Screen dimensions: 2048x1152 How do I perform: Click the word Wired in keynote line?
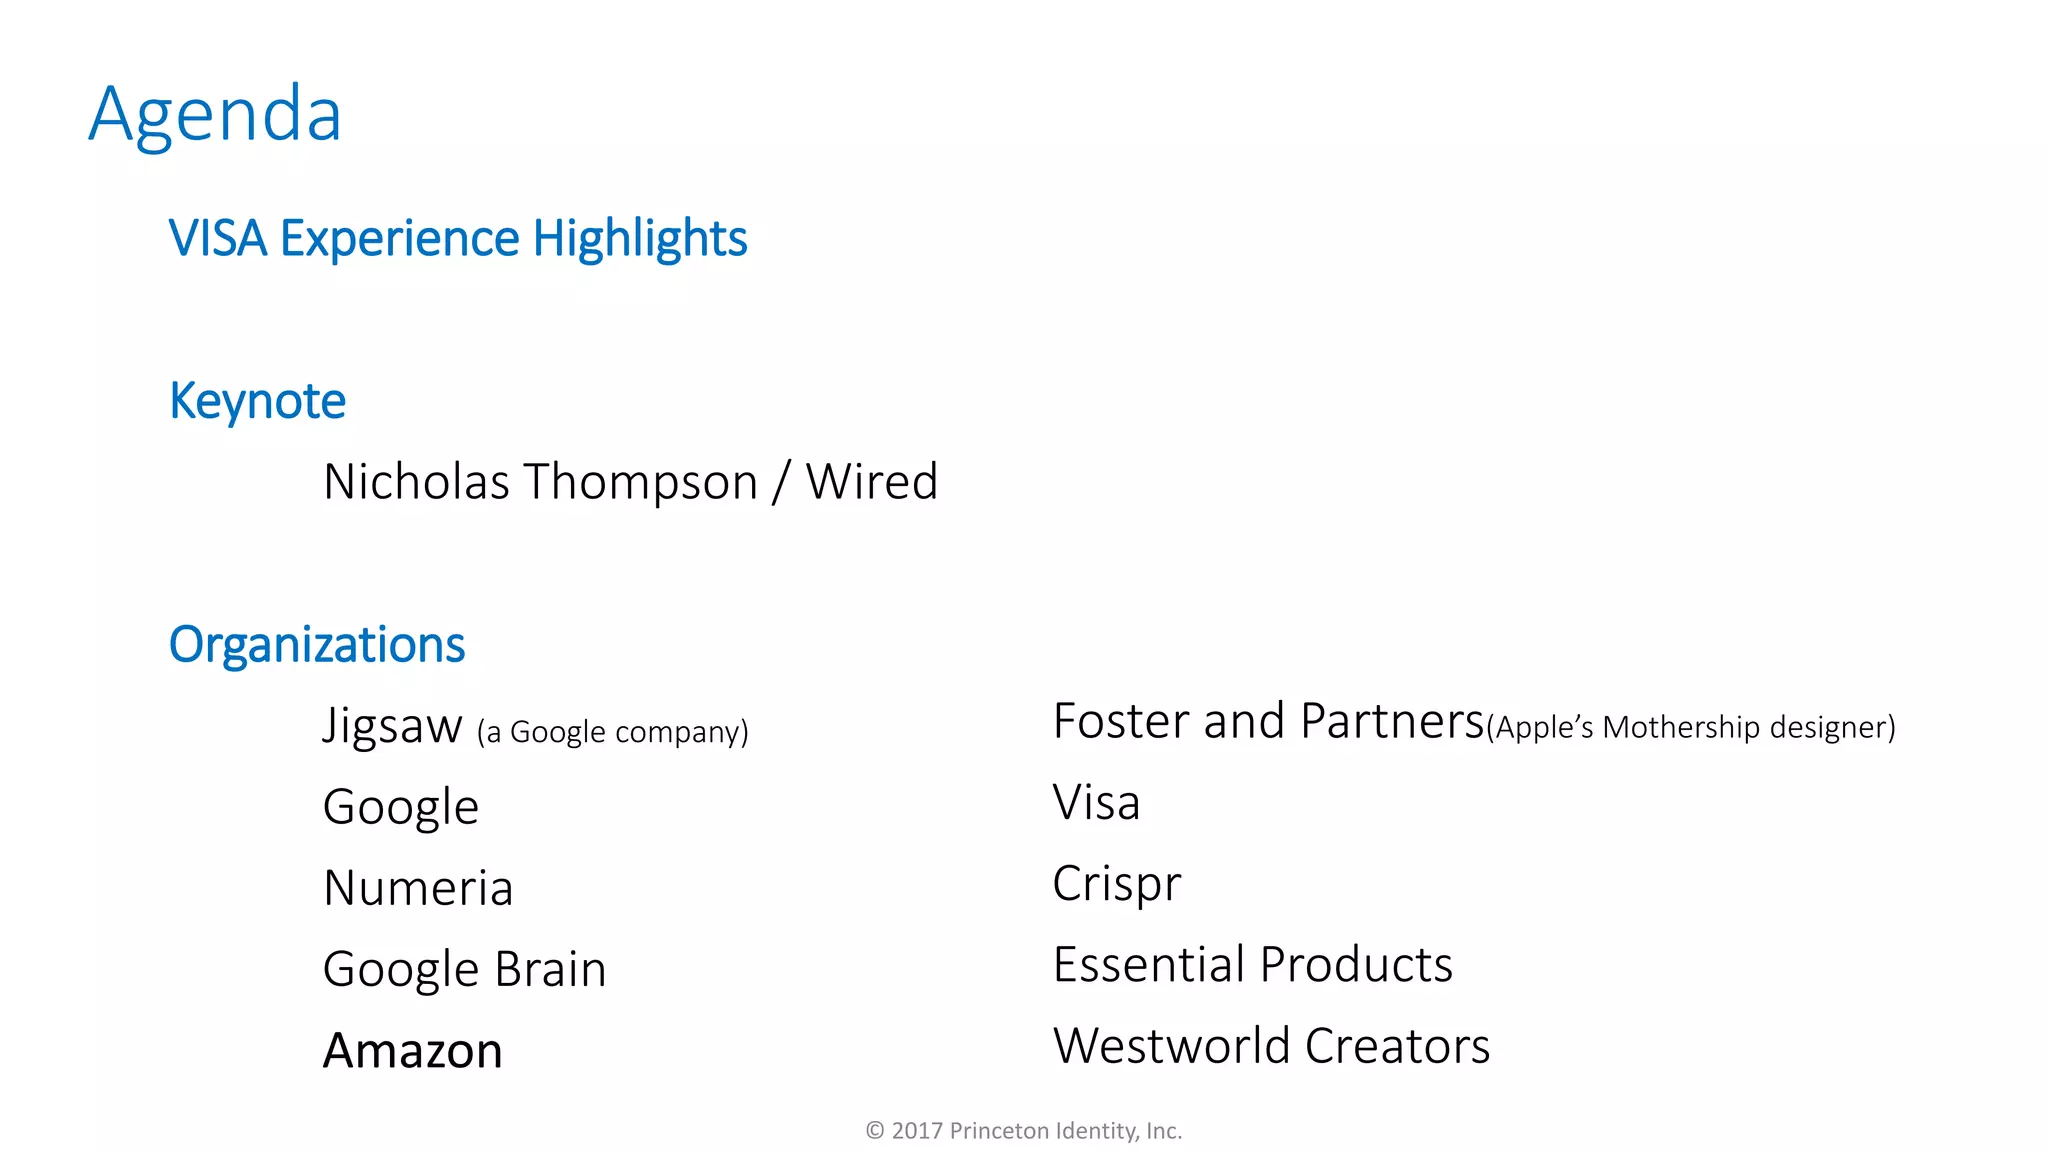tap(871, 482)
